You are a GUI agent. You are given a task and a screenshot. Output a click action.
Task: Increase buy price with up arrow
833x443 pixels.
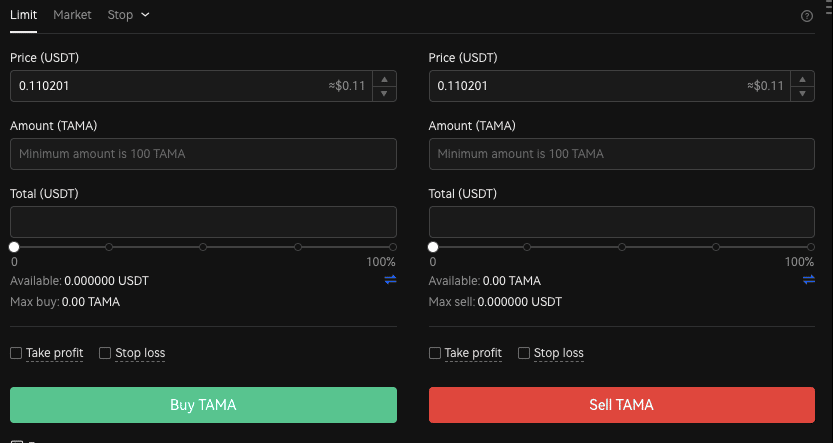[385, 79]
